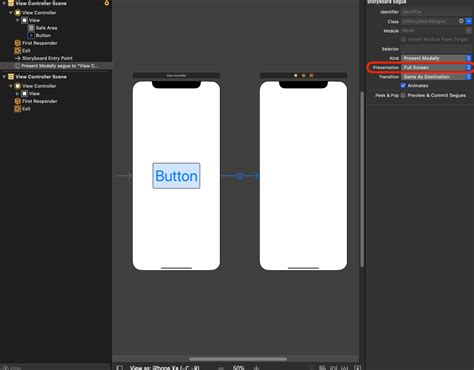Collapse the View that contains Safe Area
Viewport: 474px width, 370px height.
click(17, 20)
